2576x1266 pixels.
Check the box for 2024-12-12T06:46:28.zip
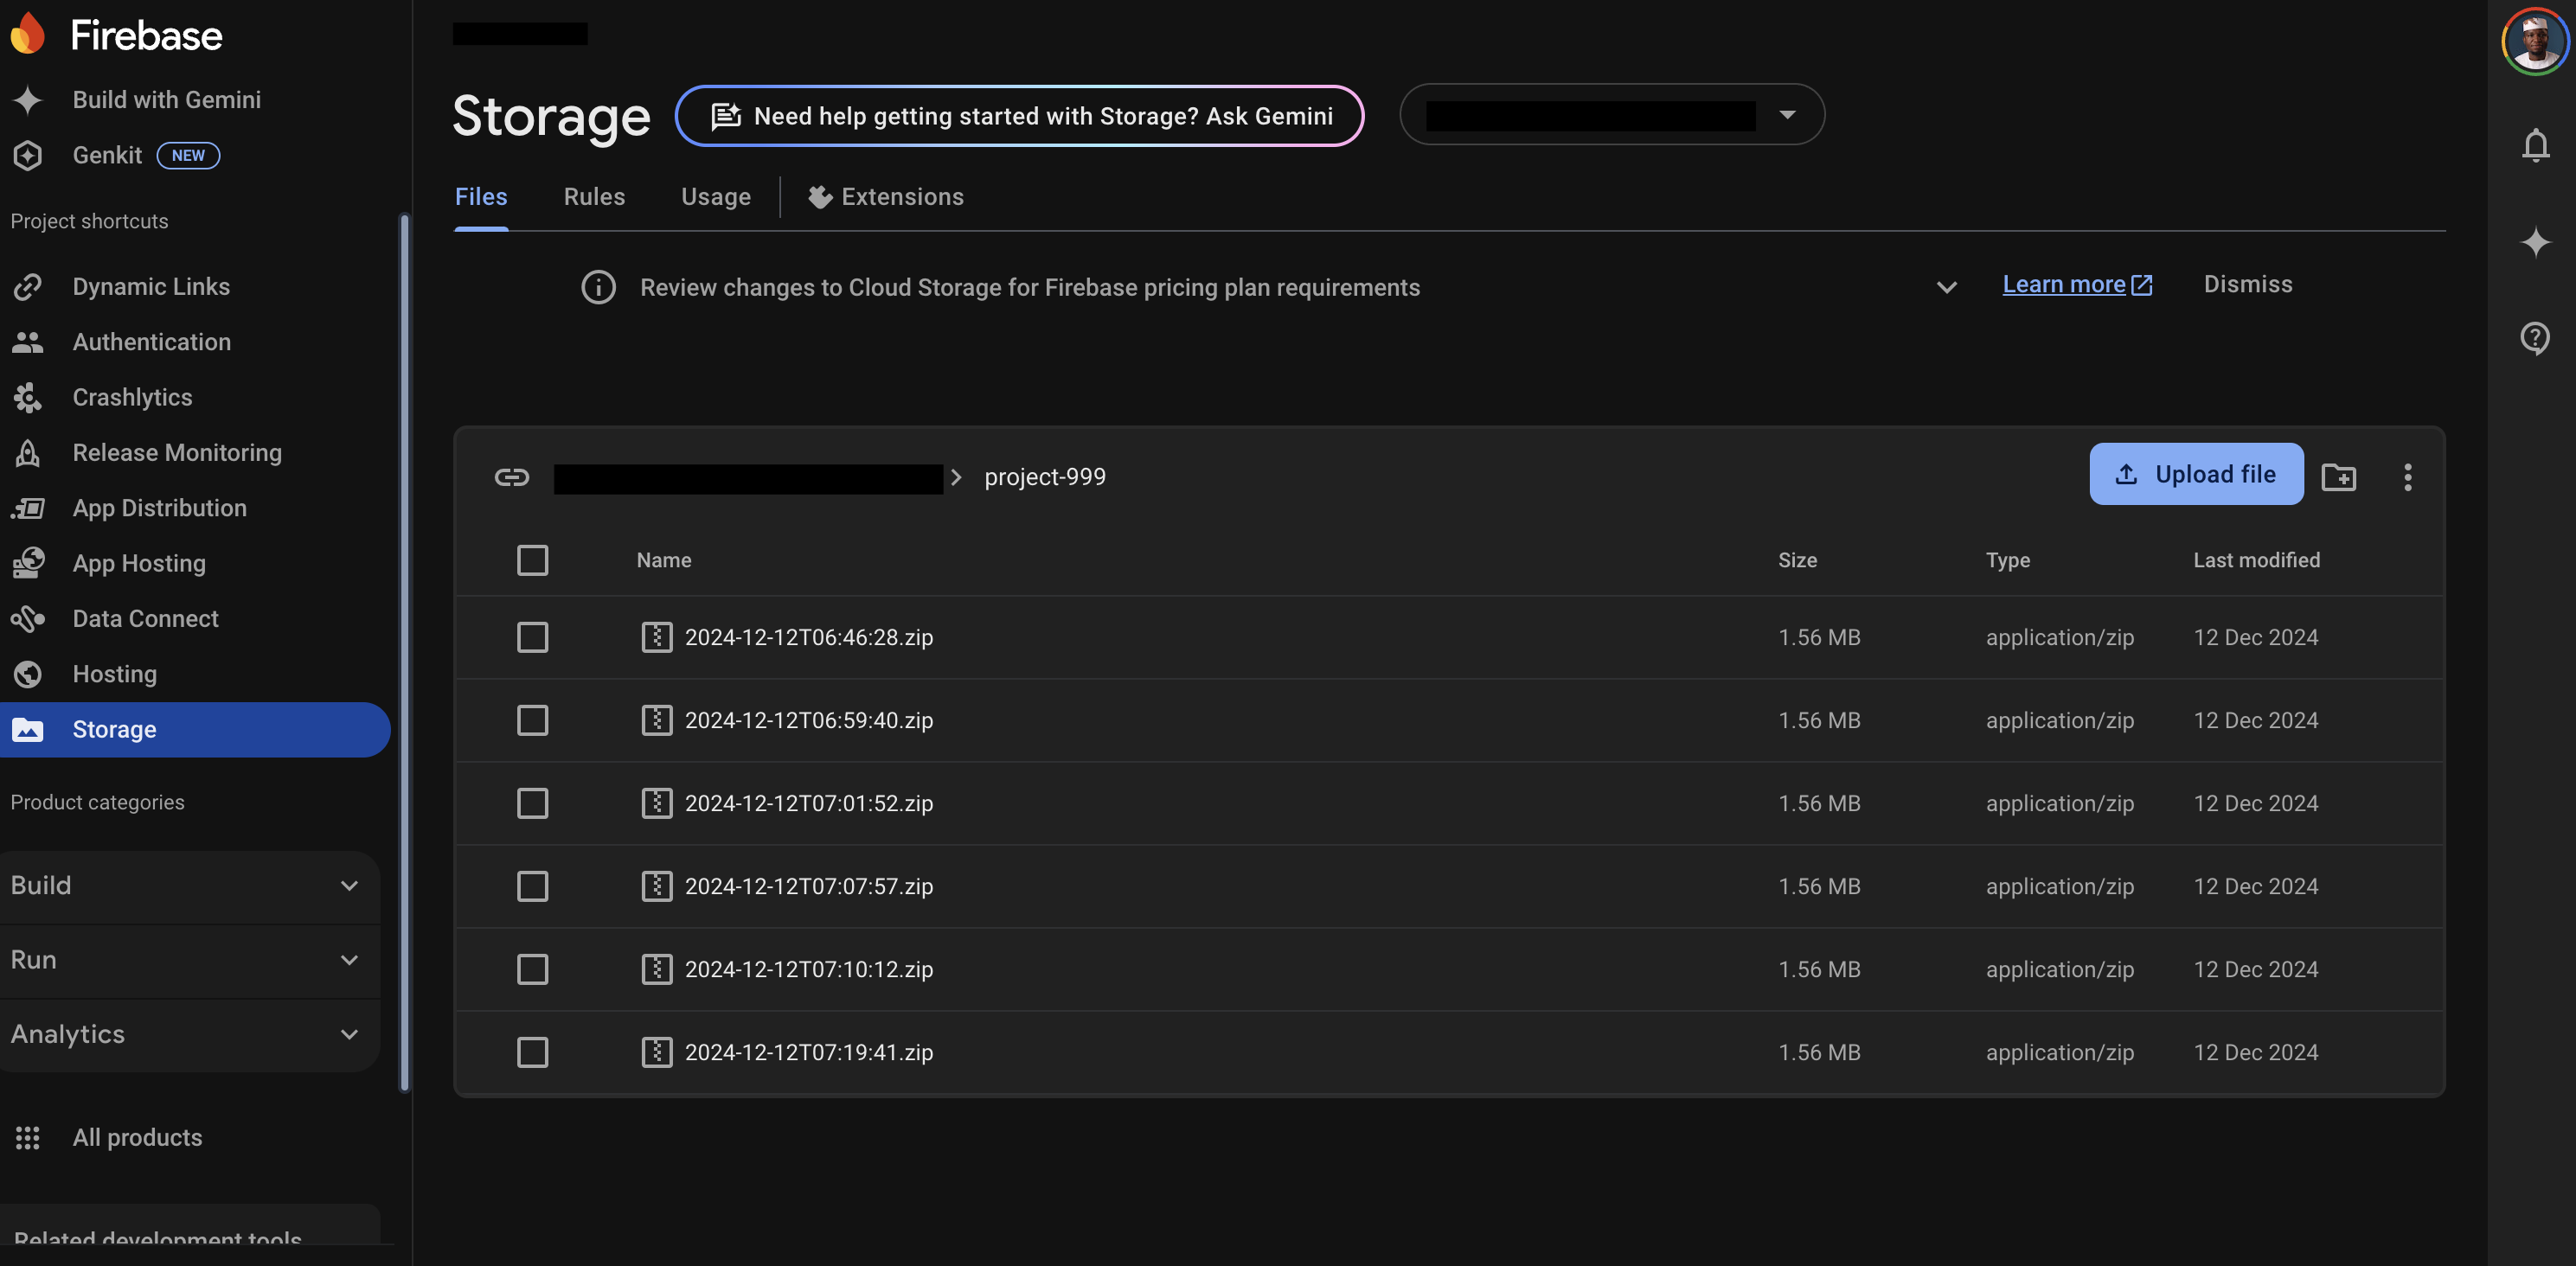(x=532, y=637)
